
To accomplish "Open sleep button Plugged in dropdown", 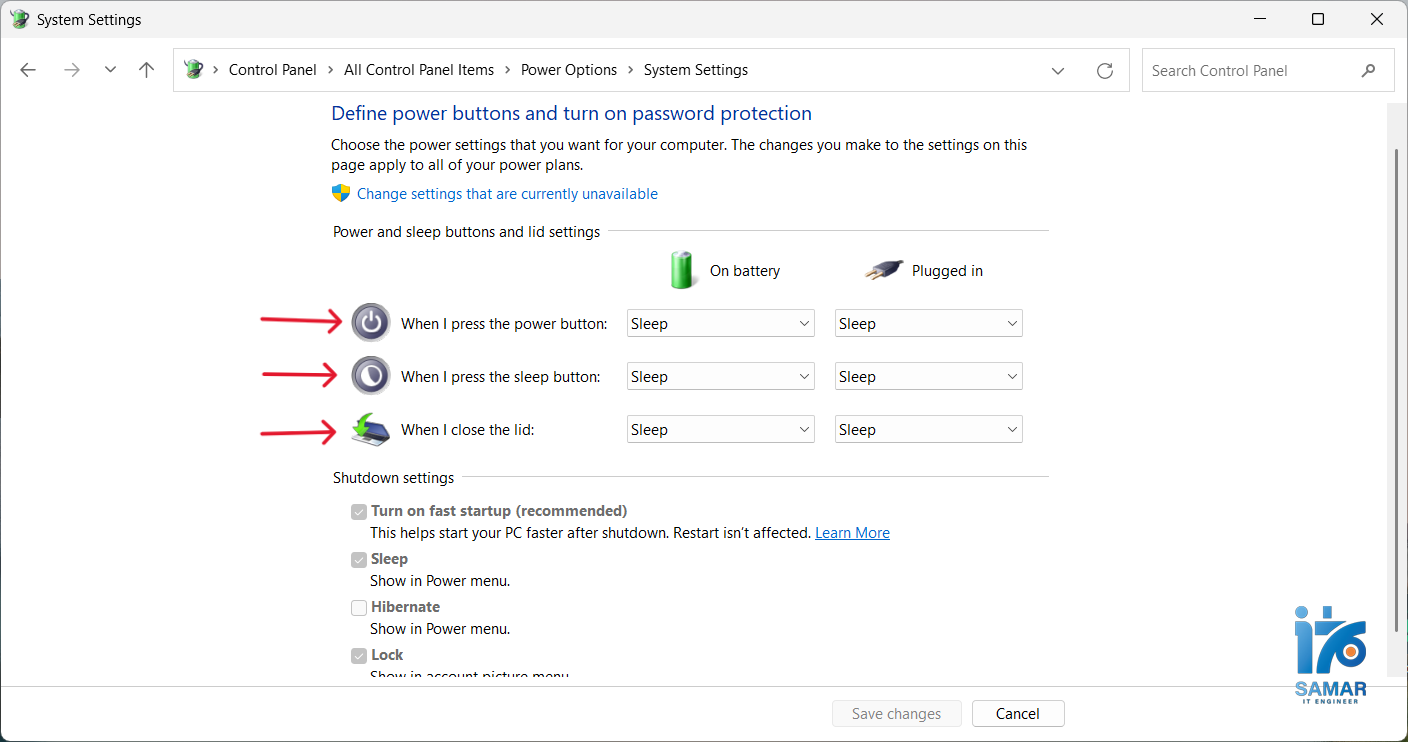I will (x=928, y=377).
